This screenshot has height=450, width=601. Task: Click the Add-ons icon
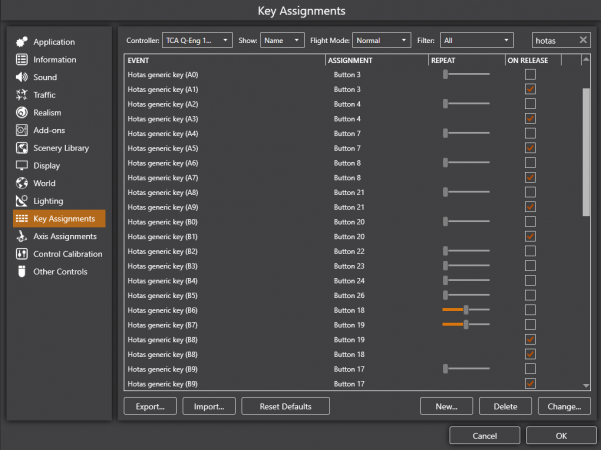pos(22,130)
